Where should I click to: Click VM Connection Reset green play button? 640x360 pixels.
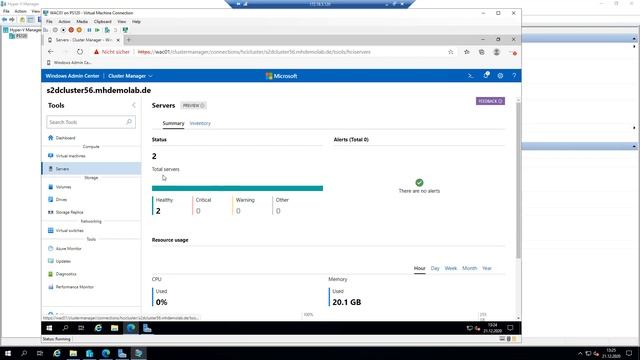(97, 30)
